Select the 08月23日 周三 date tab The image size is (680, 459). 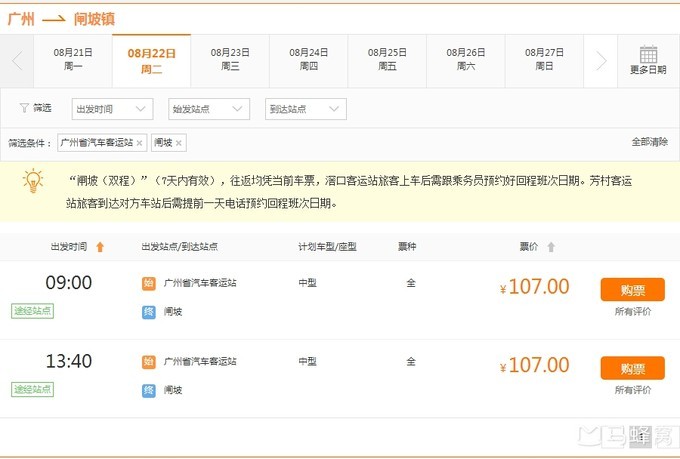click(230, 59)
